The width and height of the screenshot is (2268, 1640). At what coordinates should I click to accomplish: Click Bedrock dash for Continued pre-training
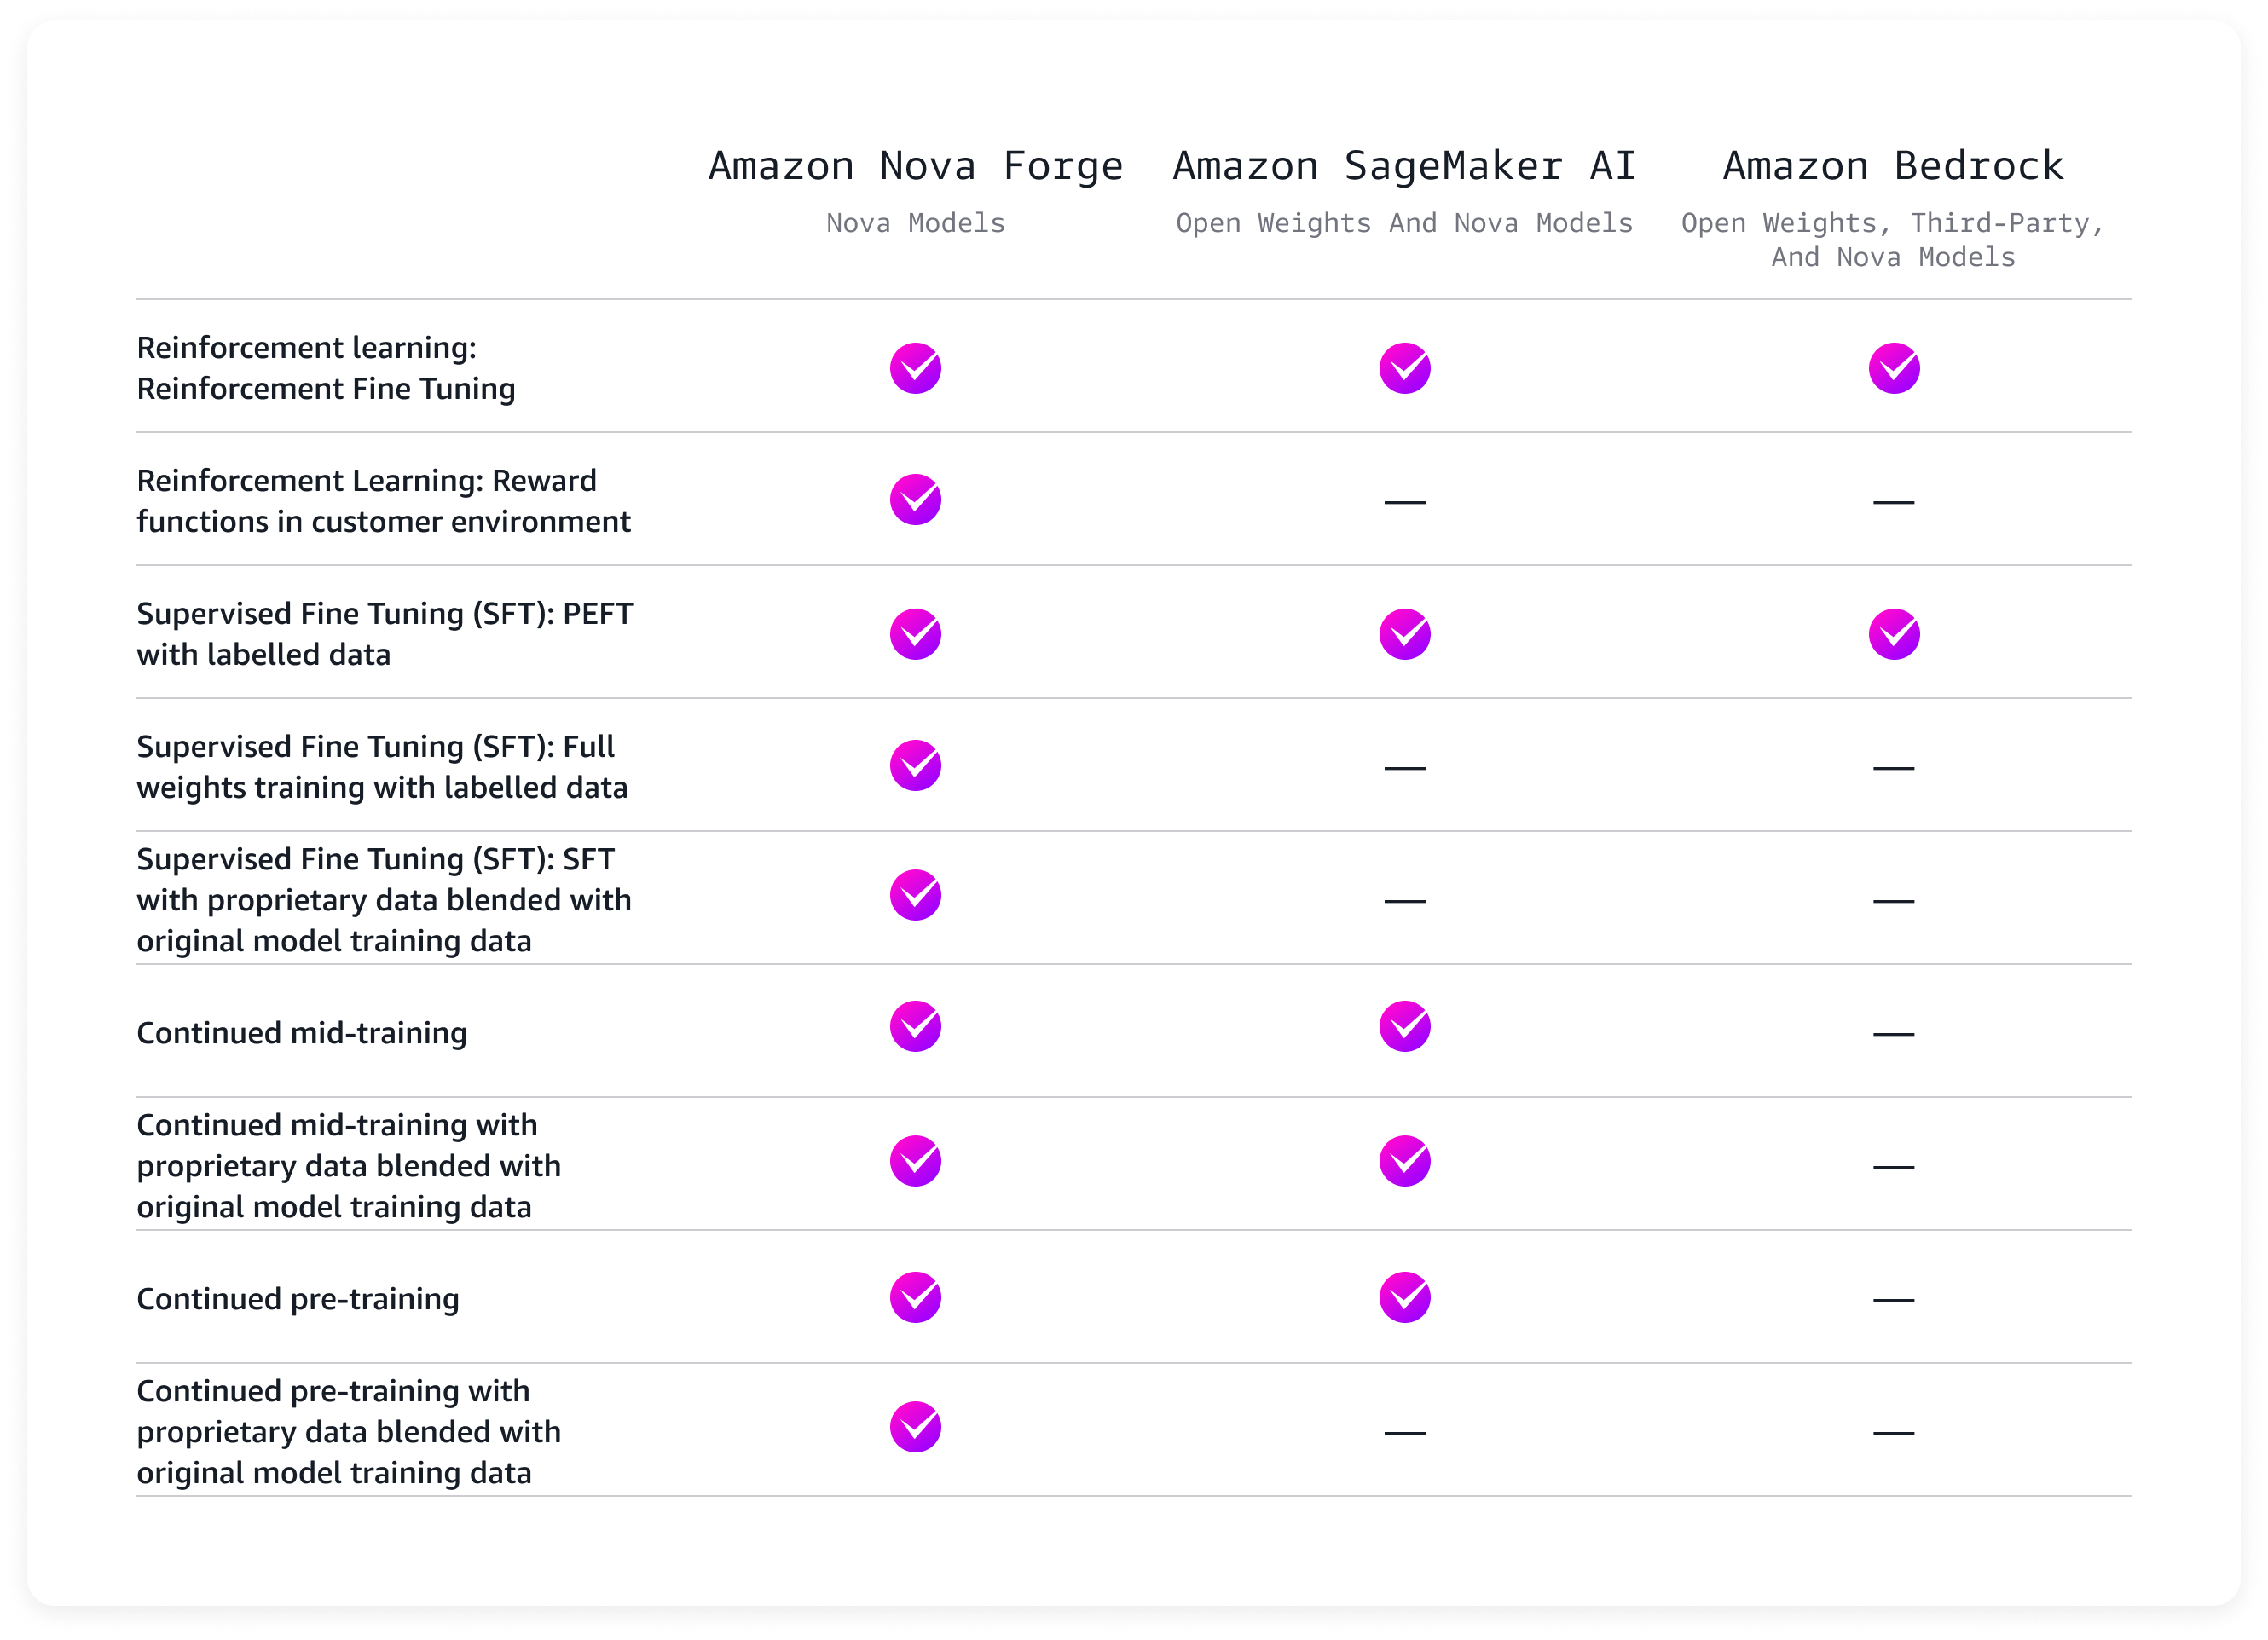click(x=1893, y=1300)
